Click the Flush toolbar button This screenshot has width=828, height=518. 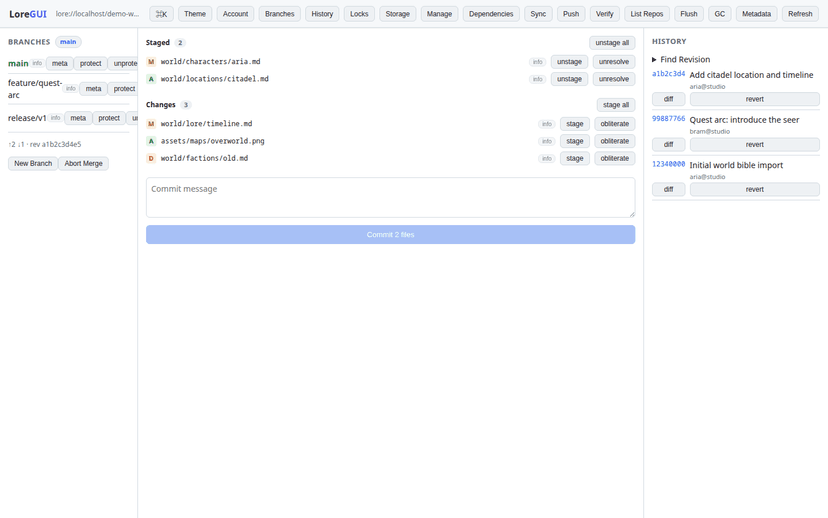(x=689, y=14)
